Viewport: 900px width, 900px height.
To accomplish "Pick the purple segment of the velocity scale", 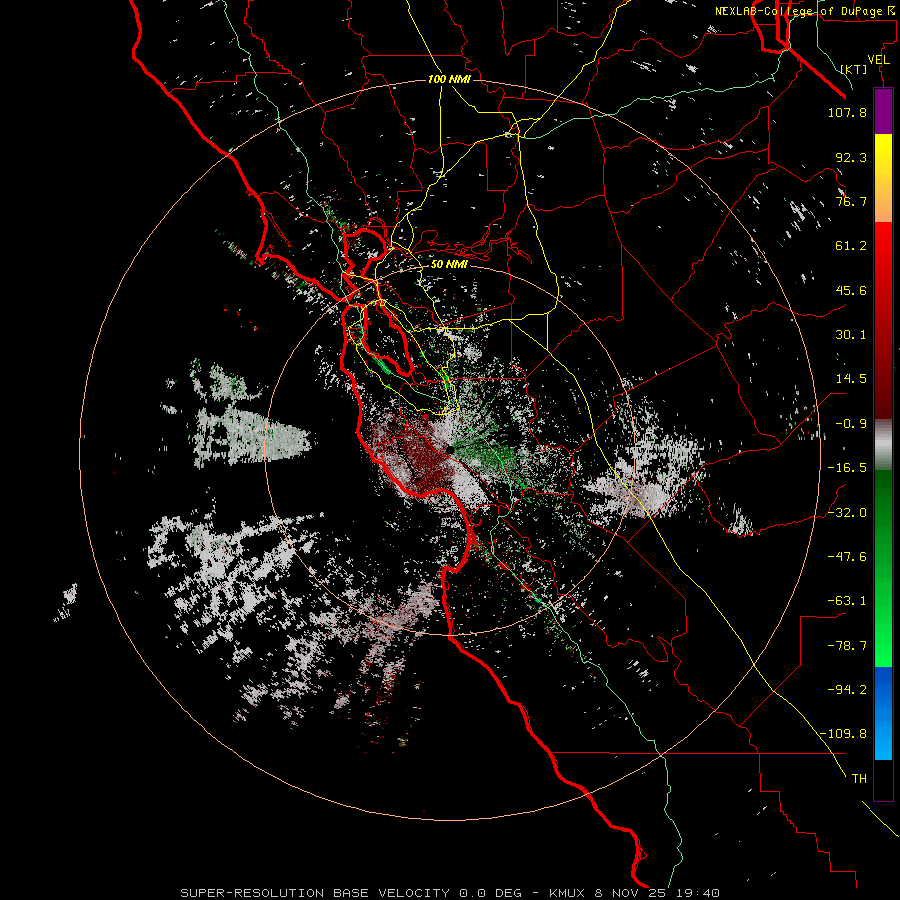I will (883, 111).
